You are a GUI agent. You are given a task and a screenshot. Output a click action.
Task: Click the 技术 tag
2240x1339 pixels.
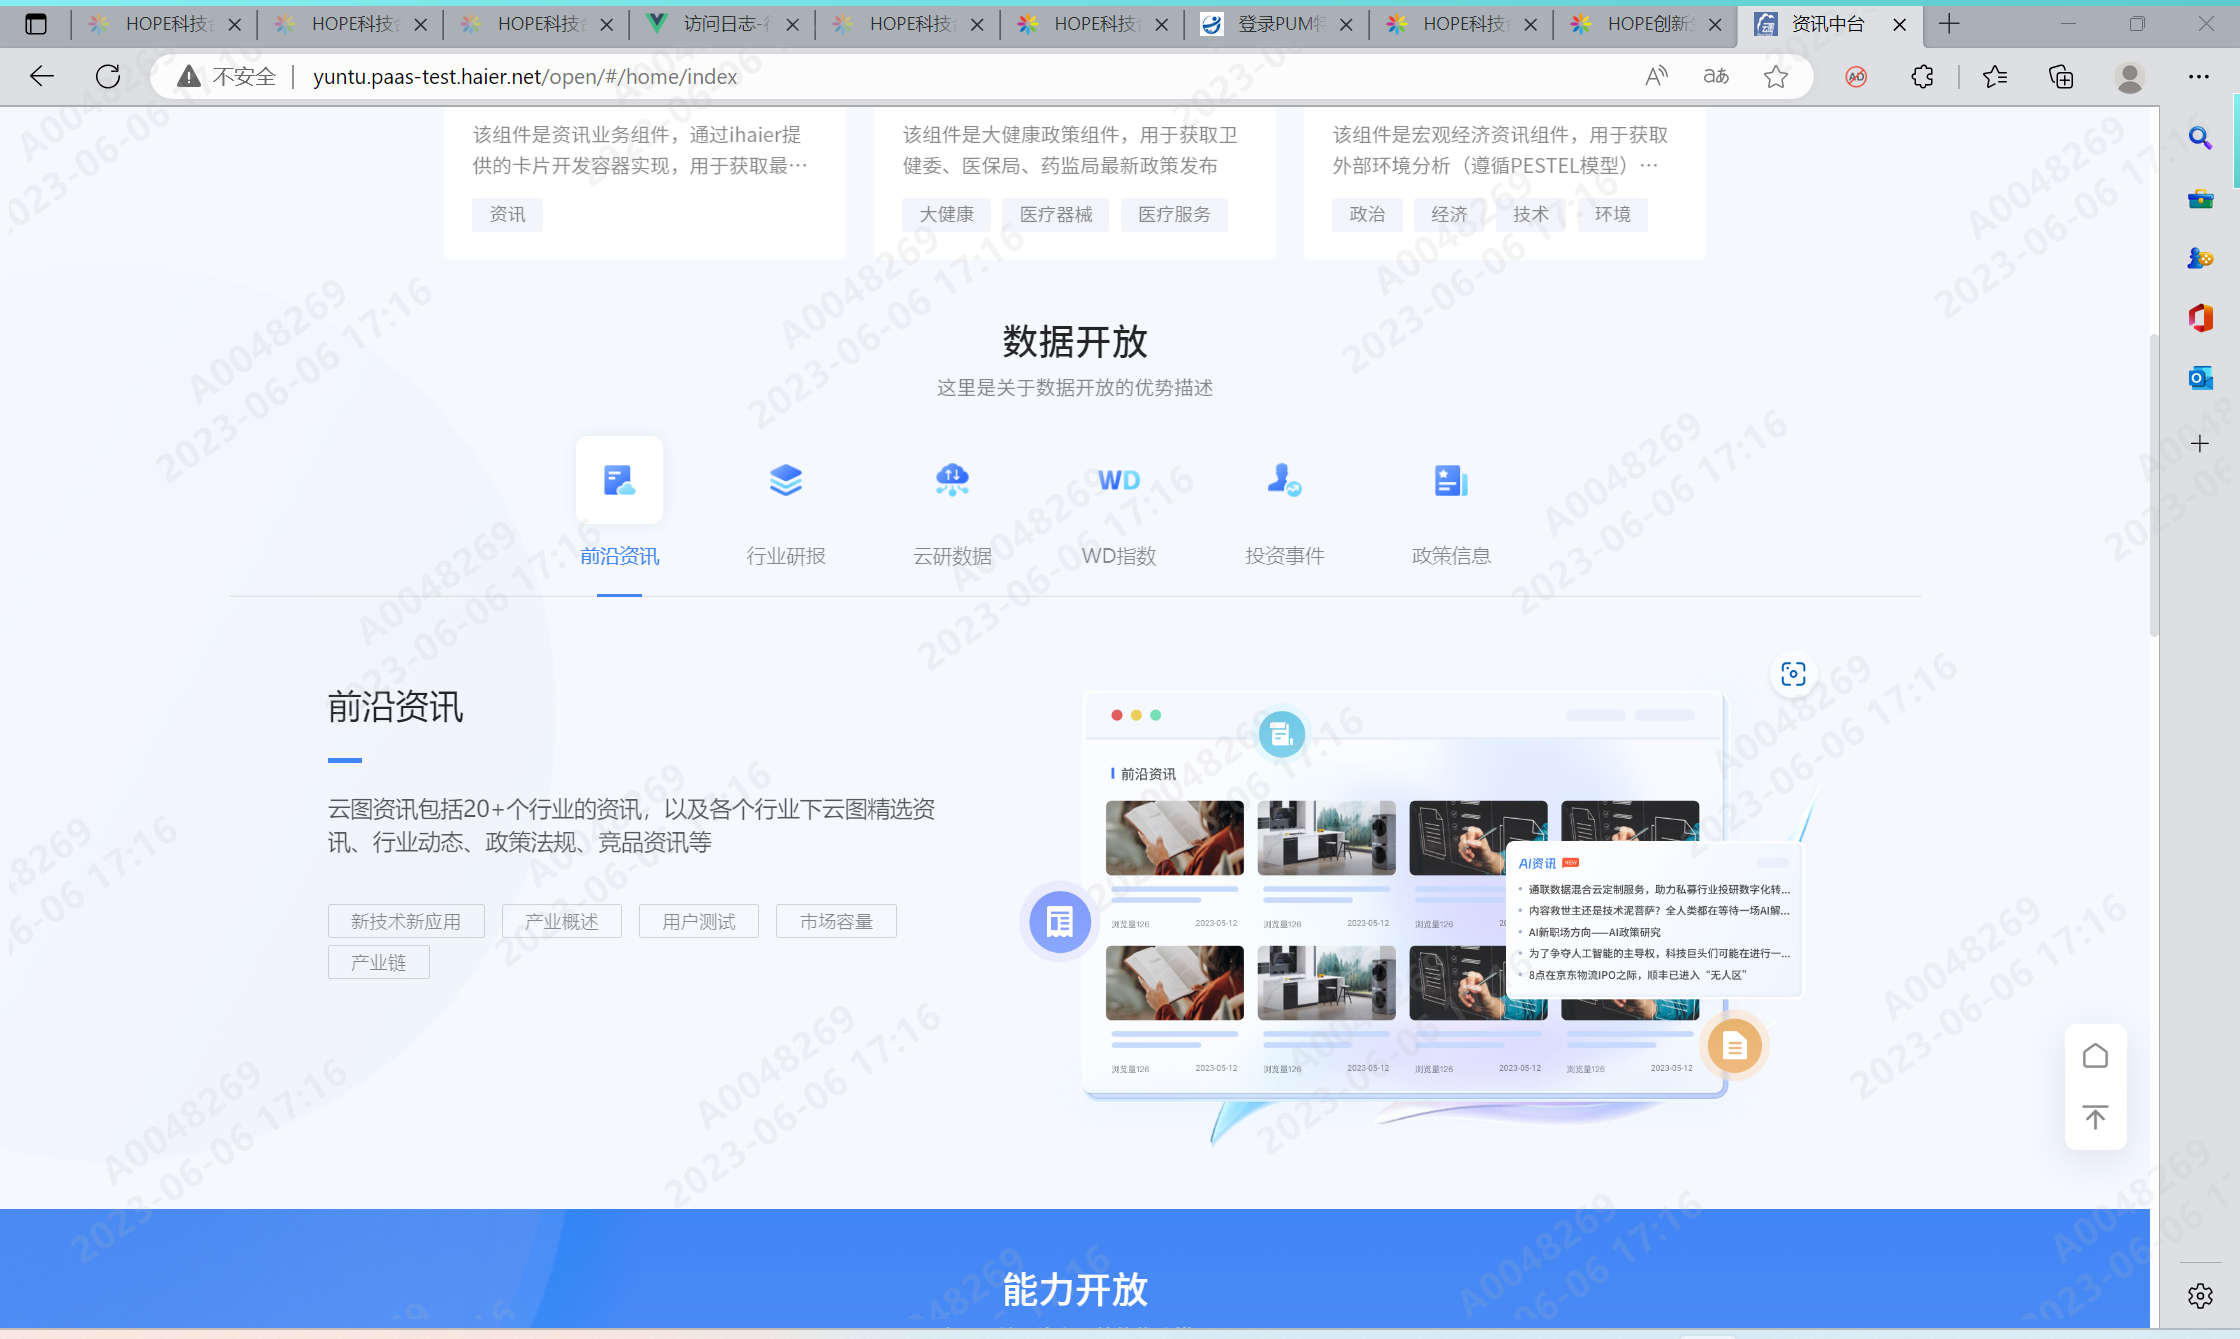(1531, 214)
